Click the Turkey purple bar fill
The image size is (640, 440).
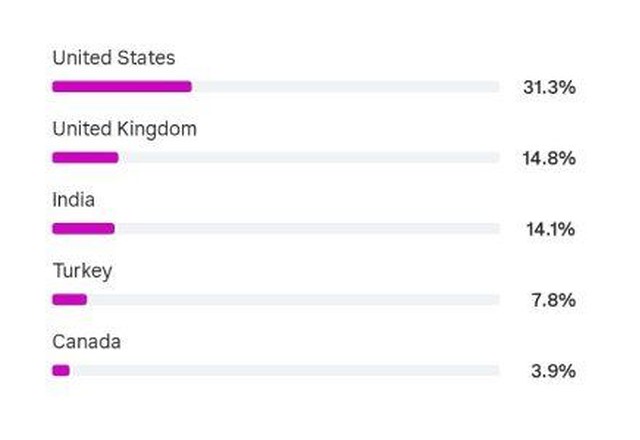pos(69,300)
